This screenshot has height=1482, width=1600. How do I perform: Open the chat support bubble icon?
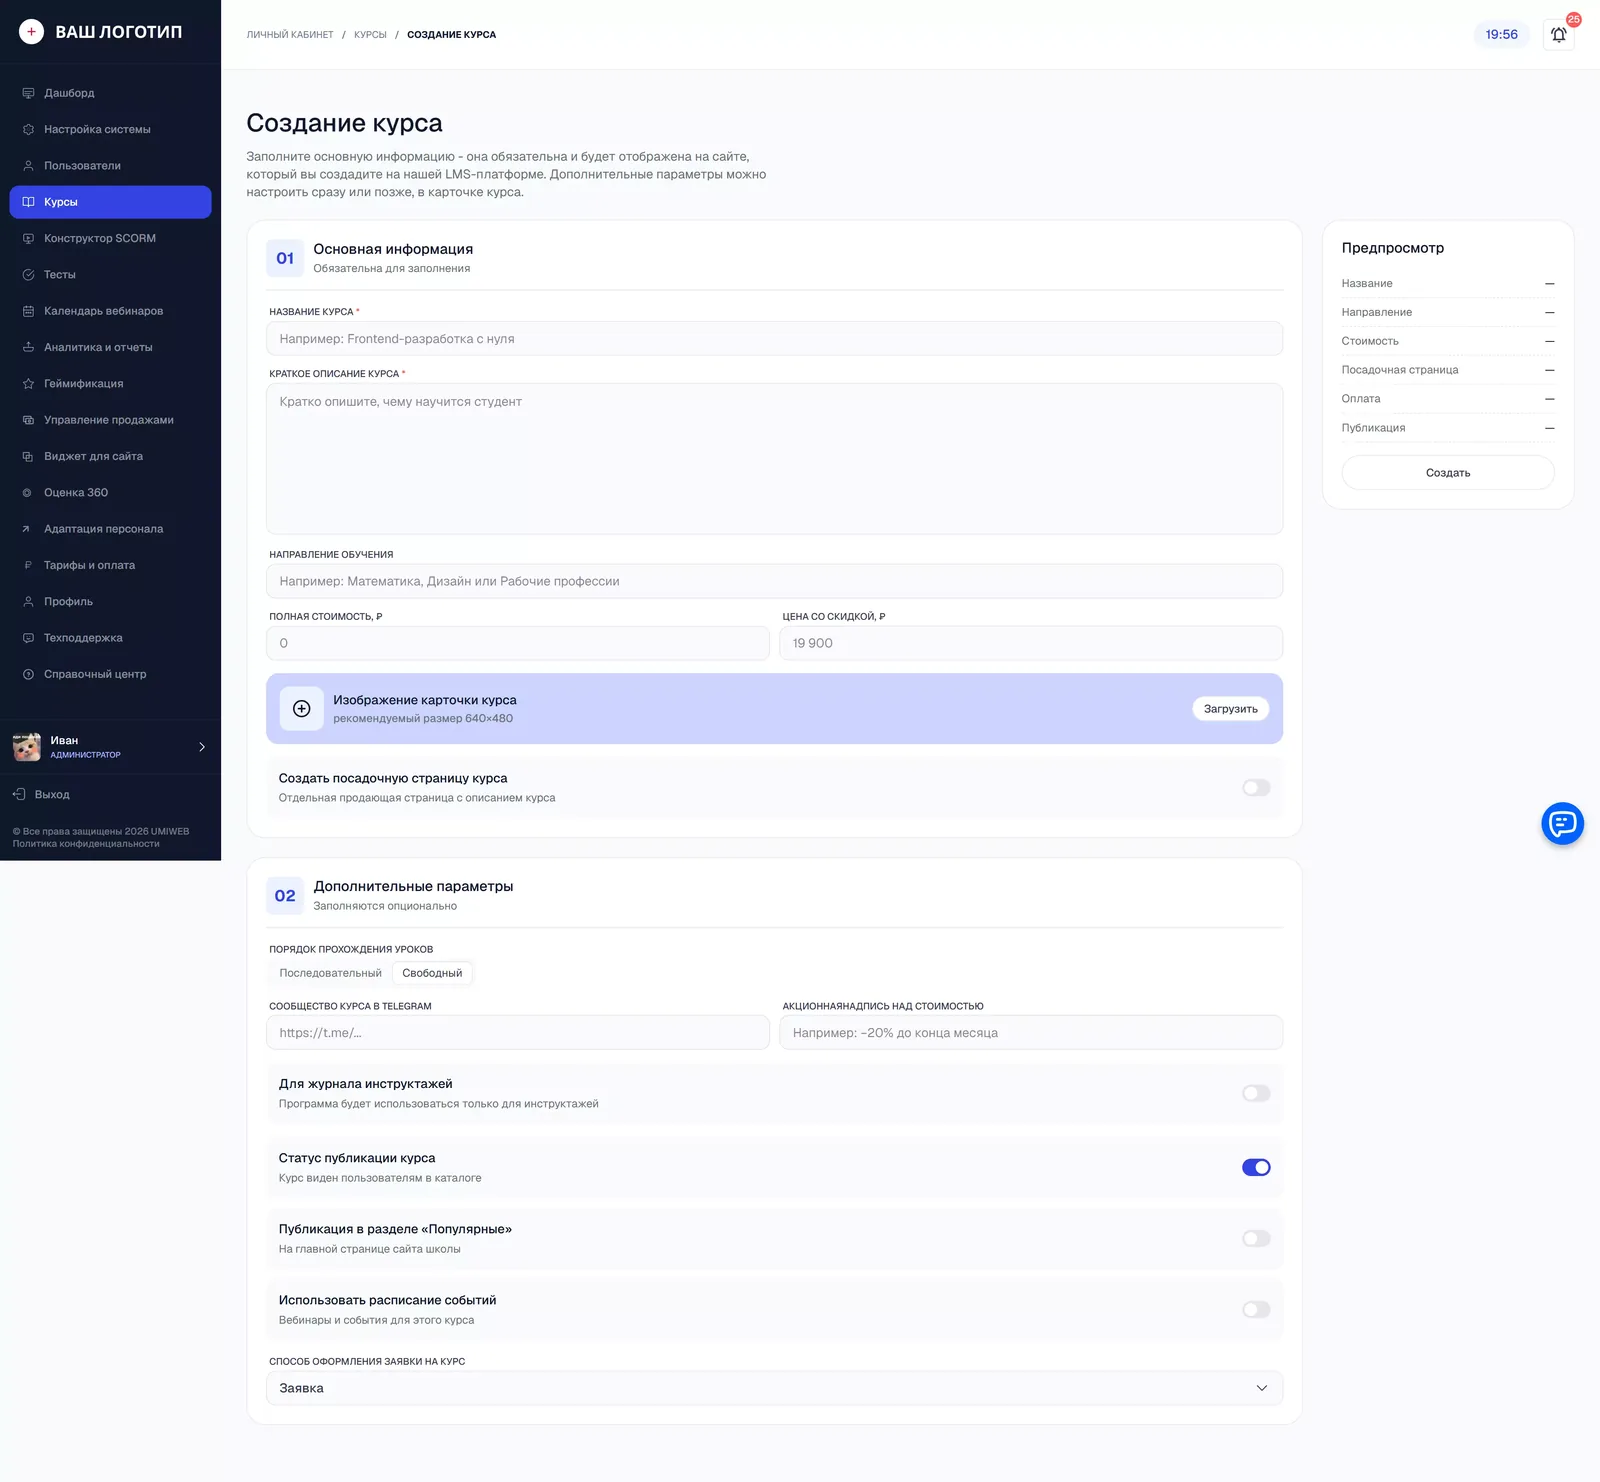(1562, 824)
